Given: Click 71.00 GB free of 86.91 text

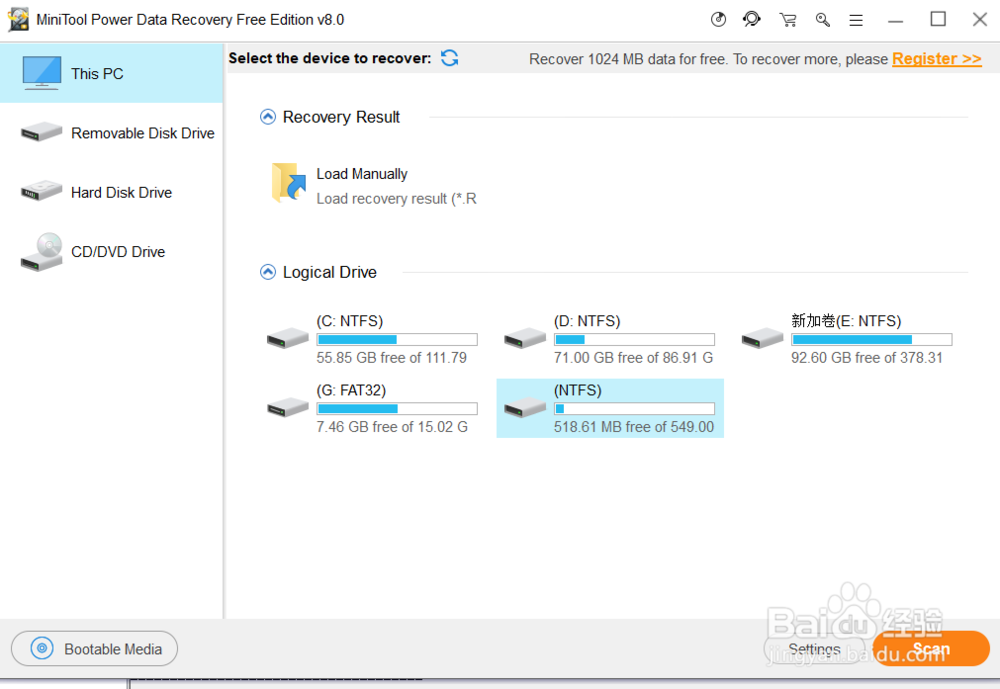Looking at the screenshot, I should click(x=633, y=358).
